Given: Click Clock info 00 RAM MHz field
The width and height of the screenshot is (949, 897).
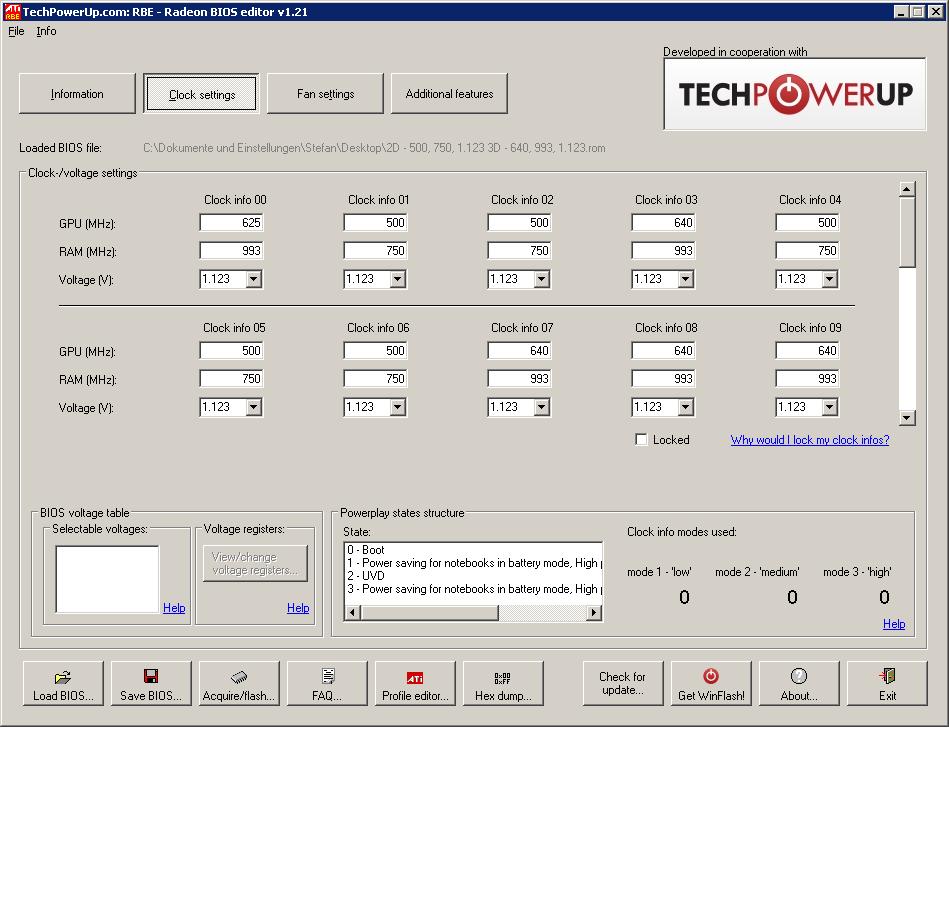Looking at the screenshot, I should (231, 251).
